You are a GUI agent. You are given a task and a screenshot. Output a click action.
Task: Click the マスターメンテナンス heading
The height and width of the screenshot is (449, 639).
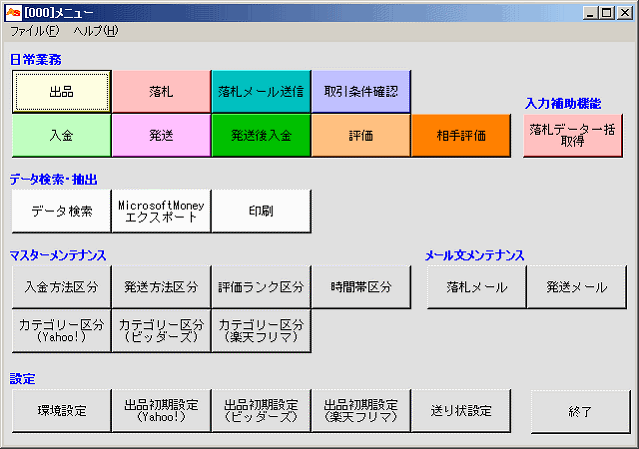pyautogui.click(x=57, y=255)
